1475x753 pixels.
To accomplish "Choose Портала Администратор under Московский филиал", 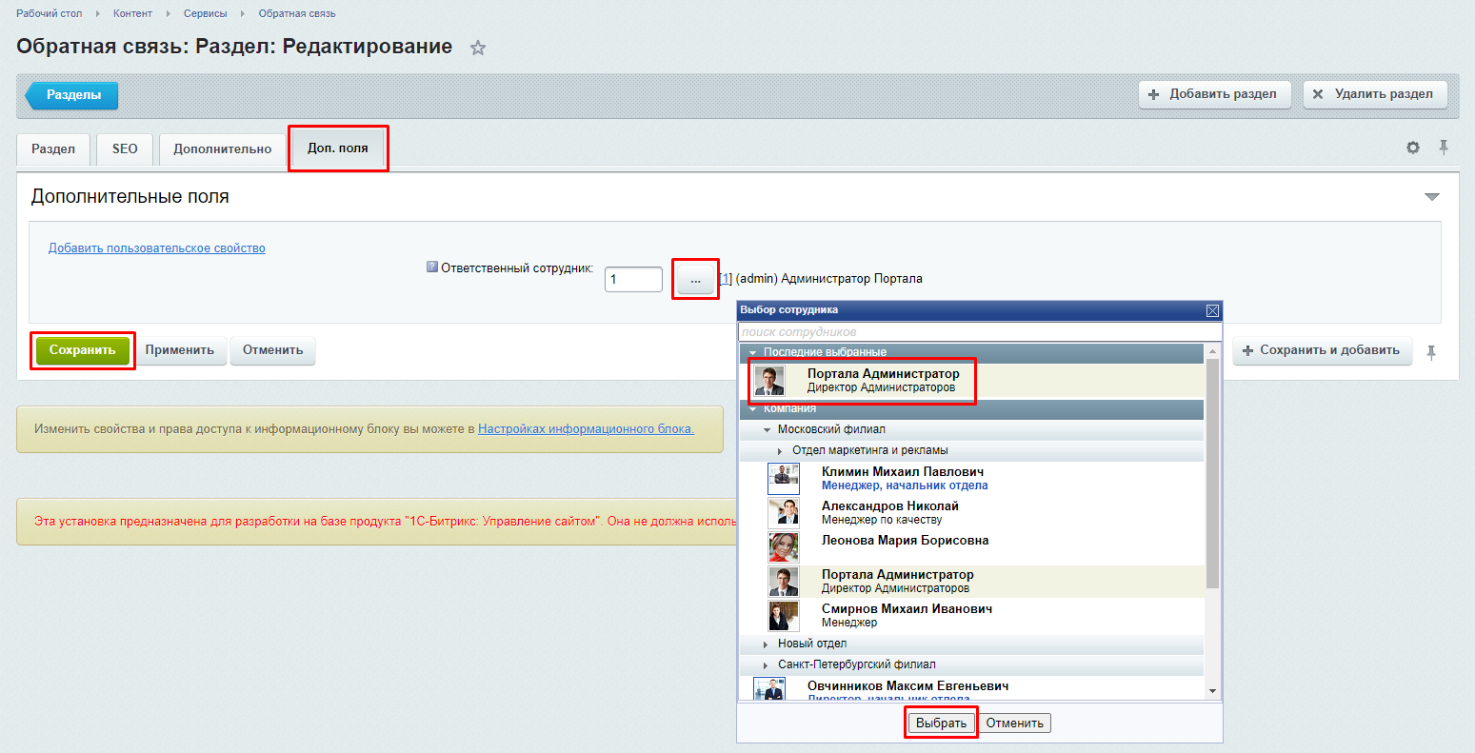I will click(971, 581).
